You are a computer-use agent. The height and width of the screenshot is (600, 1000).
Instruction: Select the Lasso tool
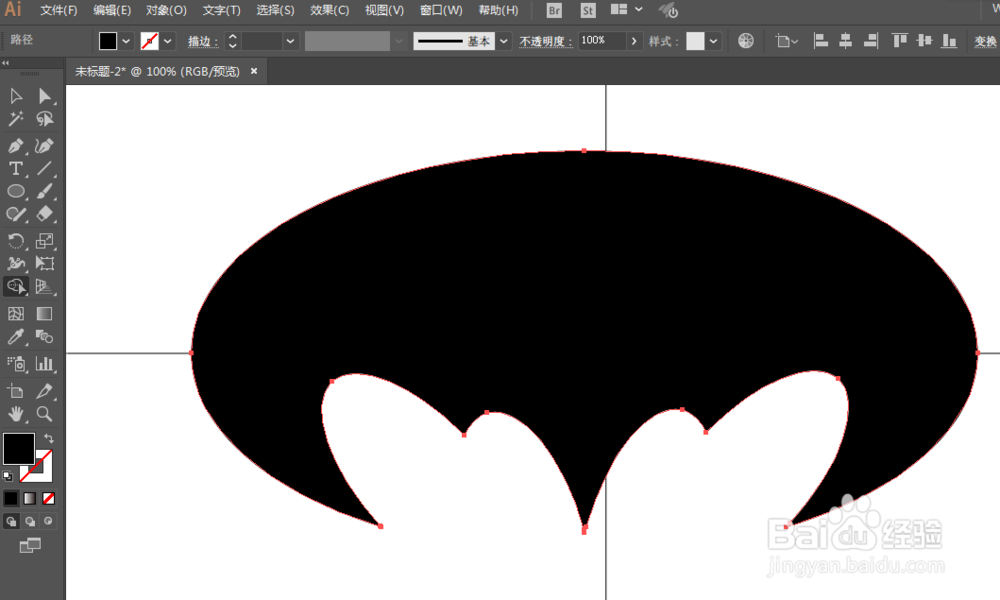[45, 119]
